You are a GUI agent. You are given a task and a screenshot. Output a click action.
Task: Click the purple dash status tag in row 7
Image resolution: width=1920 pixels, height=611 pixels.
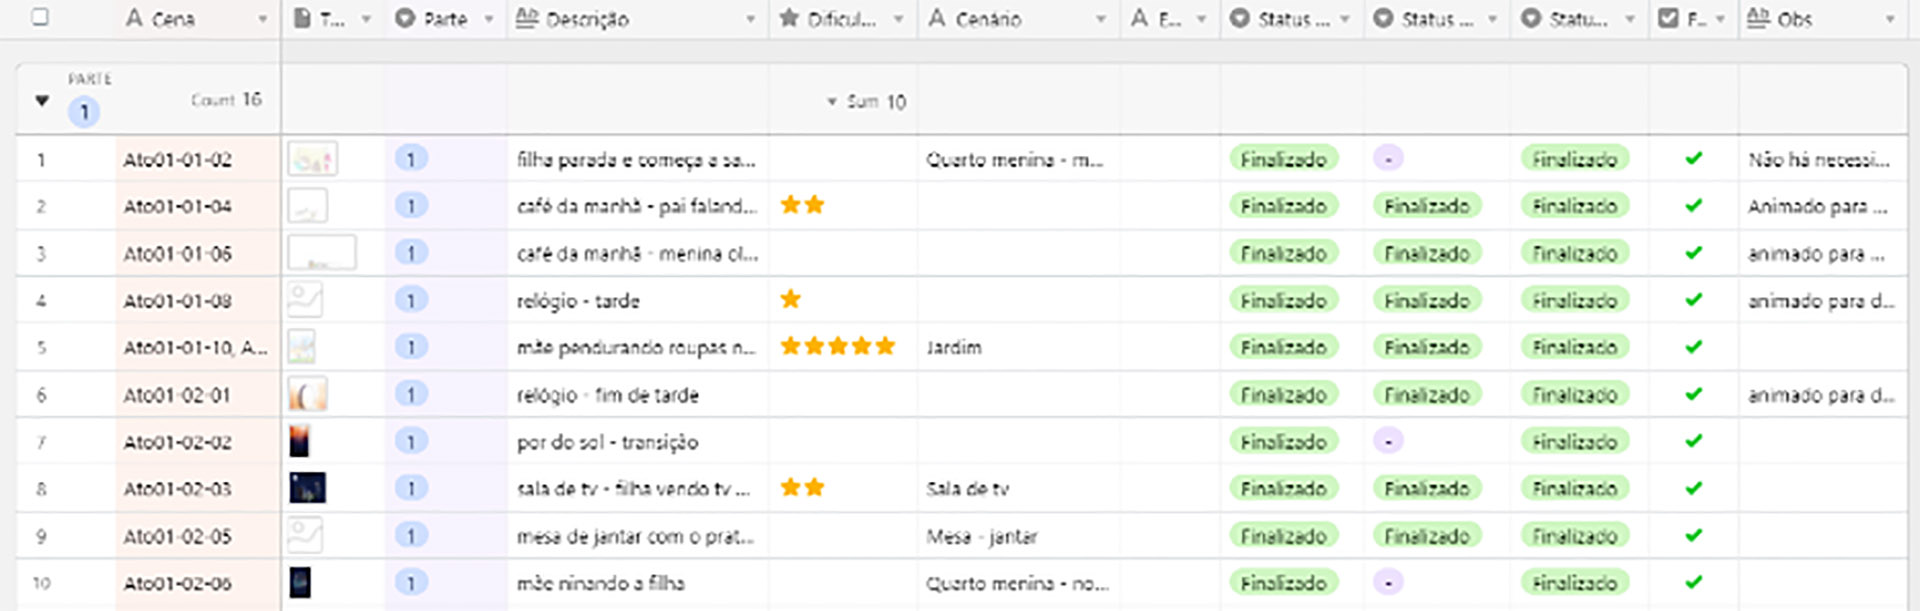click(x=1388, y=441)
